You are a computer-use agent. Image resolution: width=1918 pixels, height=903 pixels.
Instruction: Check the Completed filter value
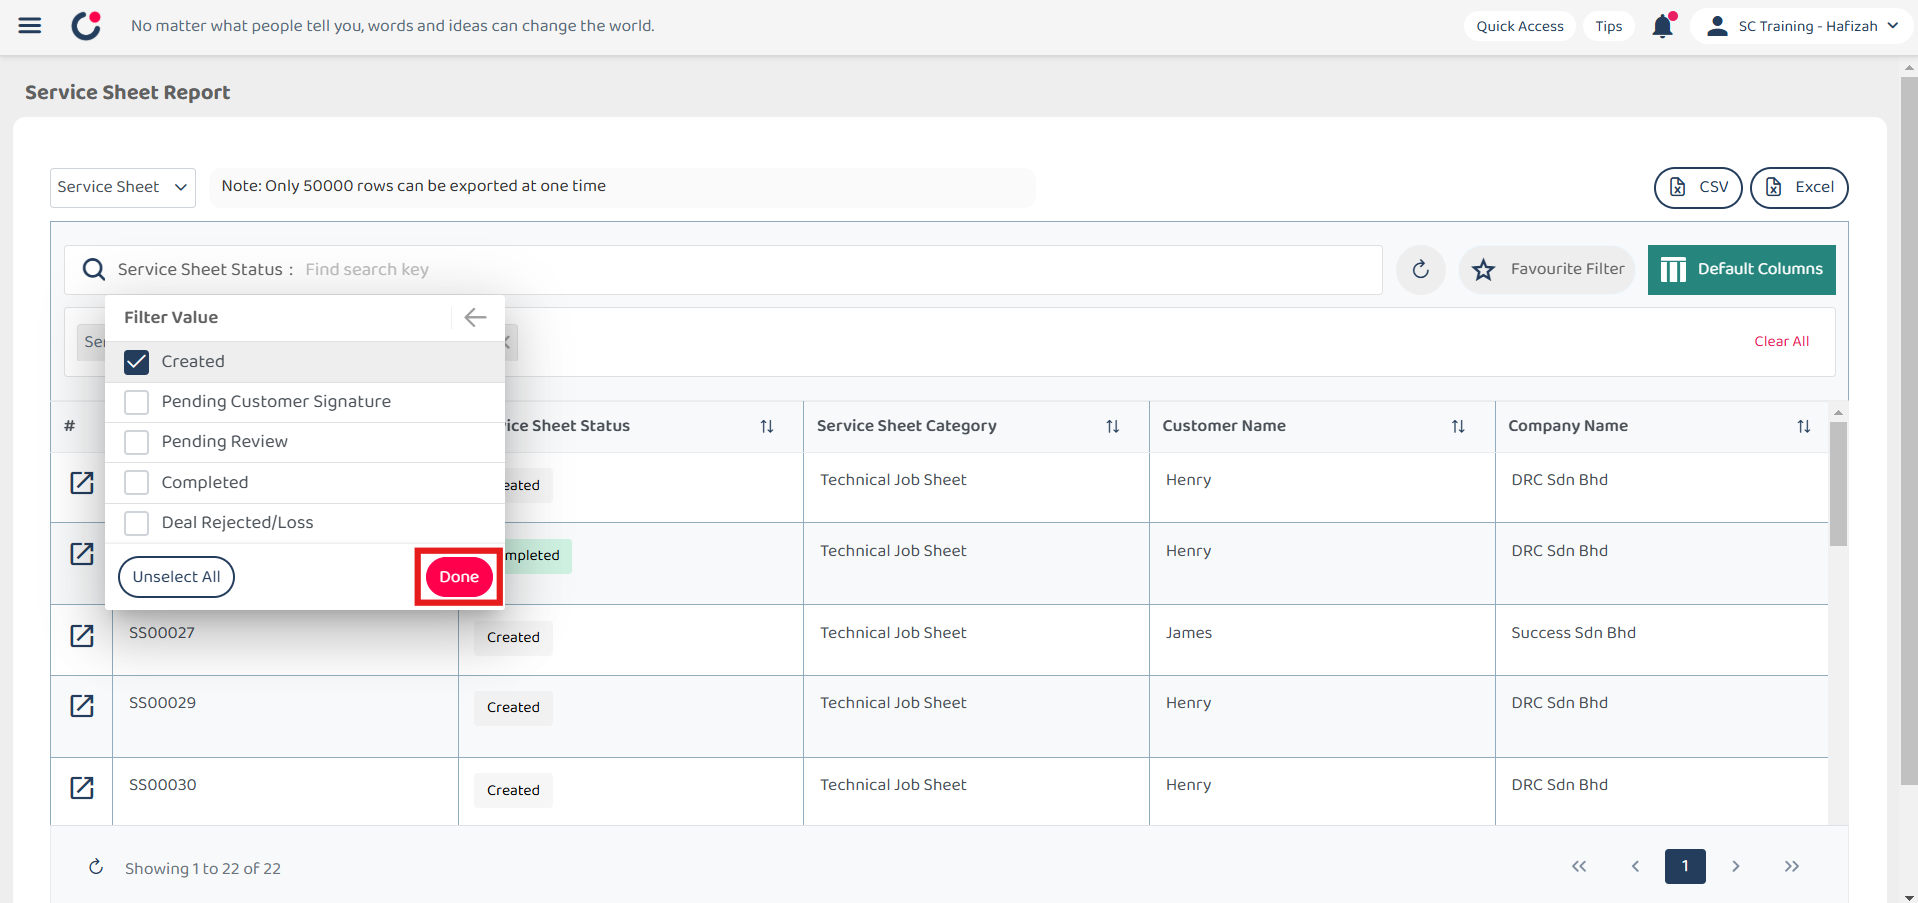point(137,483)
